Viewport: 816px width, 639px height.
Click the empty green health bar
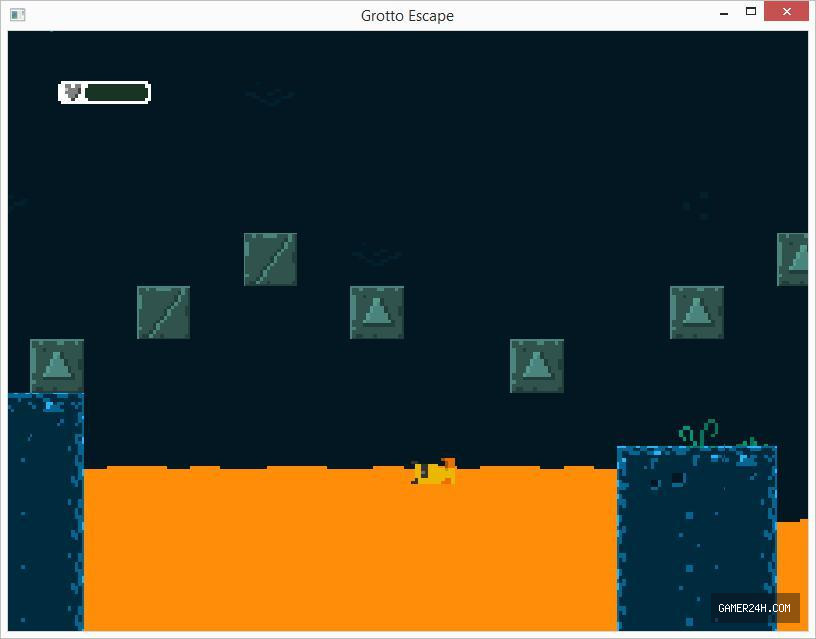pyautogui.click(x=117, y=93)
